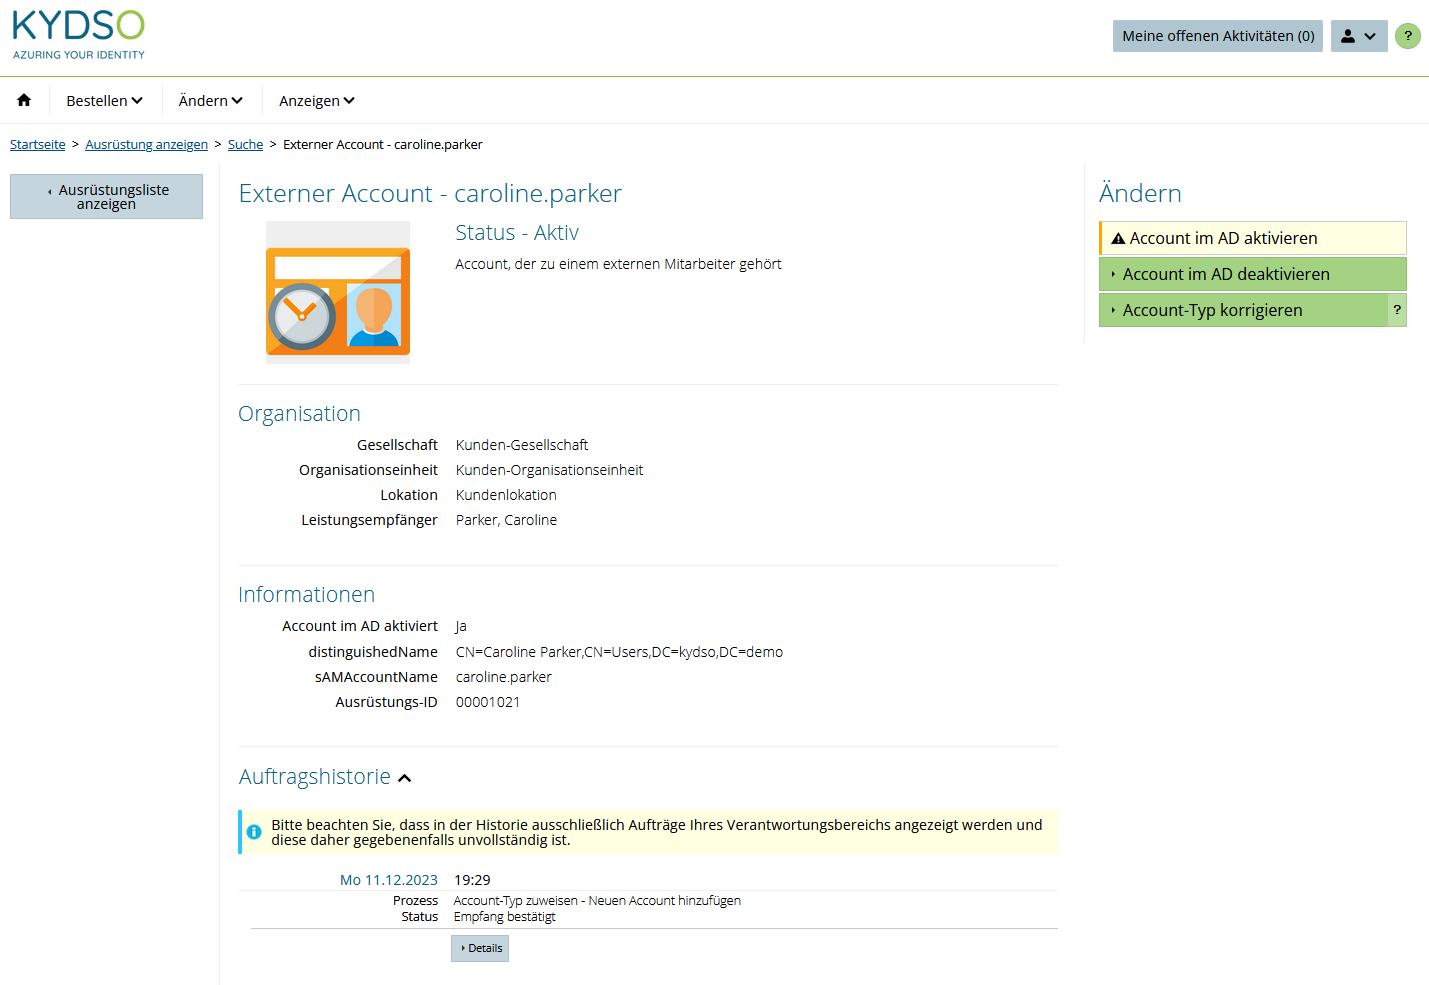
Task: Click the KYDSO logo
Action: [x=78, y=33]
